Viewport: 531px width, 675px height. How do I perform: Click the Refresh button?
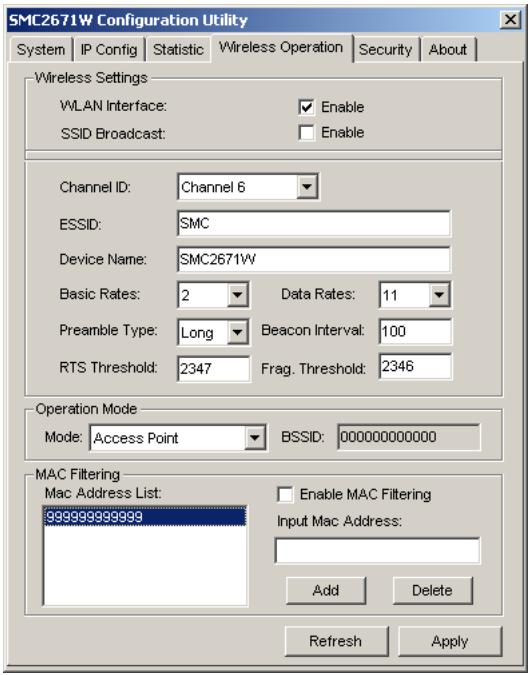pos(336,641)
